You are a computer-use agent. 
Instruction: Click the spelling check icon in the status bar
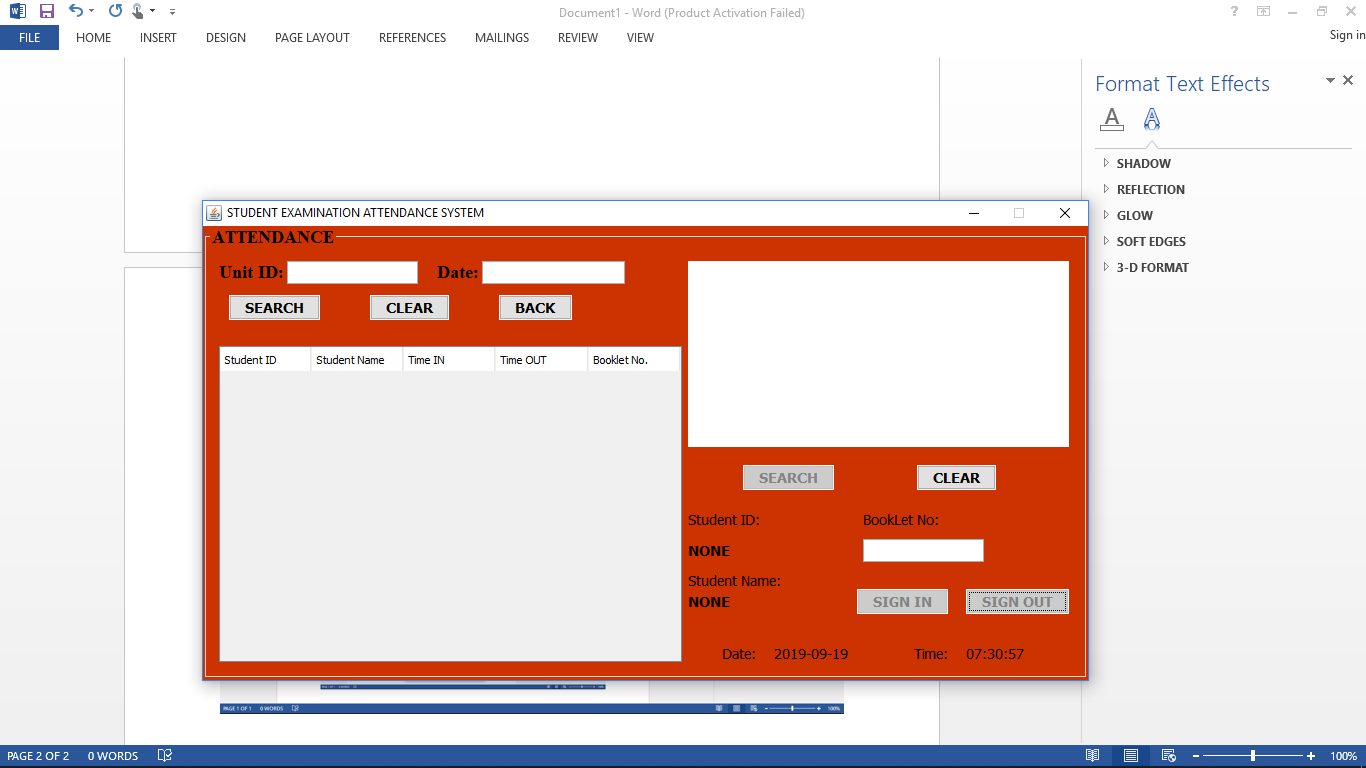(165, 755)
